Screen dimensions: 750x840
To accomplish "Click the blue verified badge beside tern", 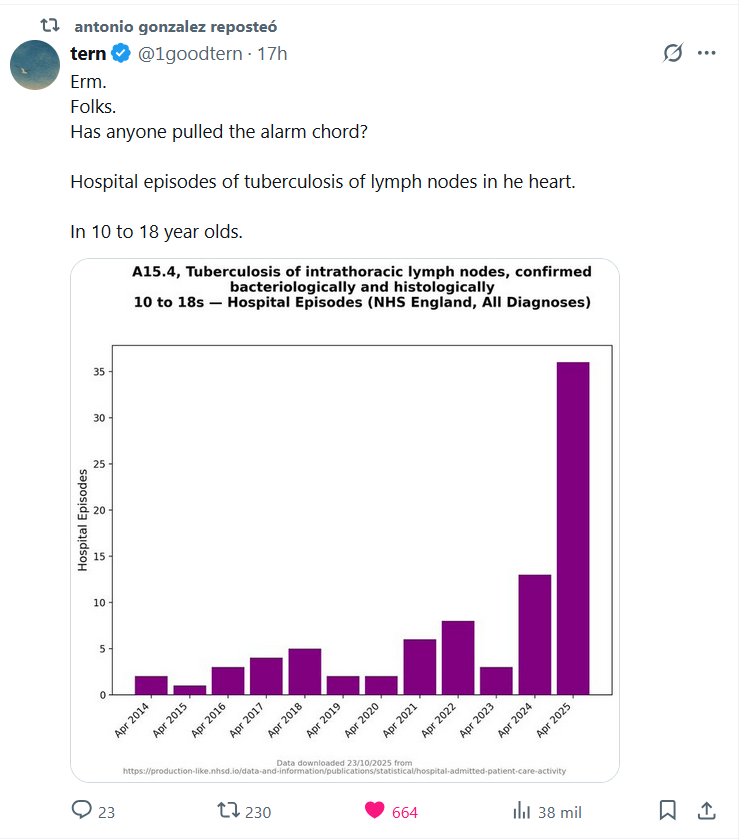I will point(120,53).
